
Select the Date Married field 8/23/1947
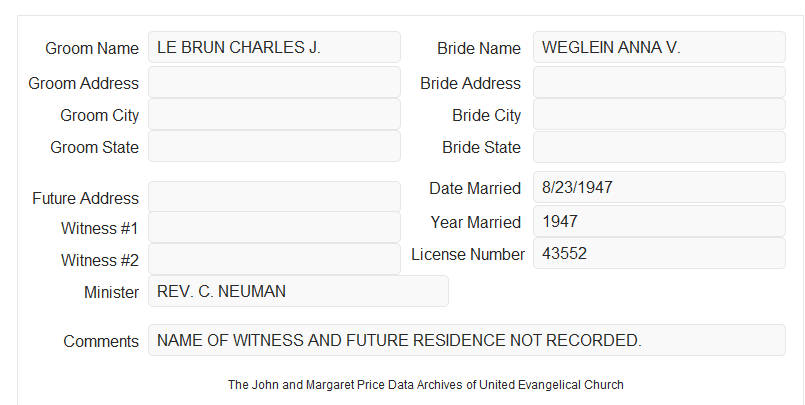point(659,187)
